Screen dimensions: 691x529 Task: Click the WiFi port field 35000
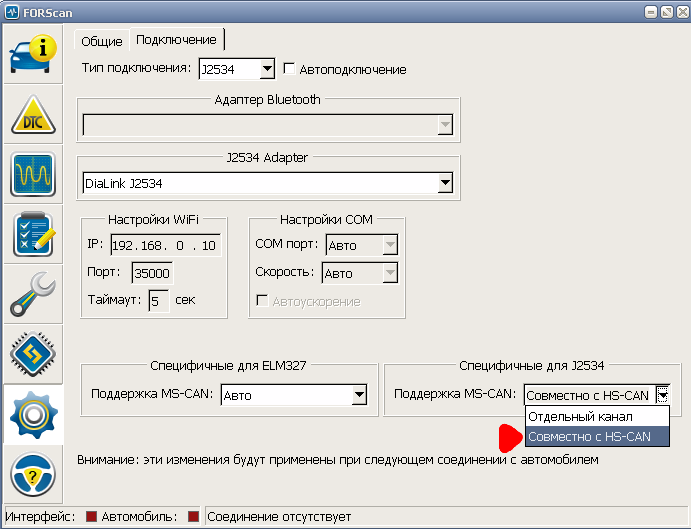[152, 273]
